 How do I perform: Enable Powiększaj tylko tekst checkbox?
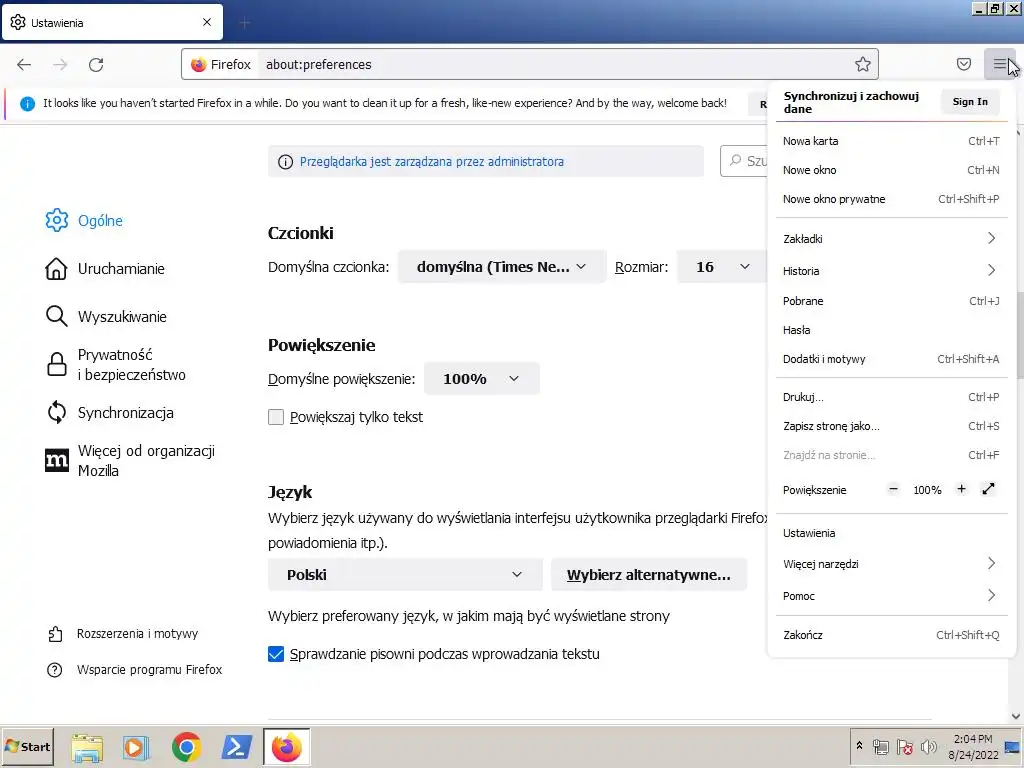pyautogui.click(x=276, y=417)
